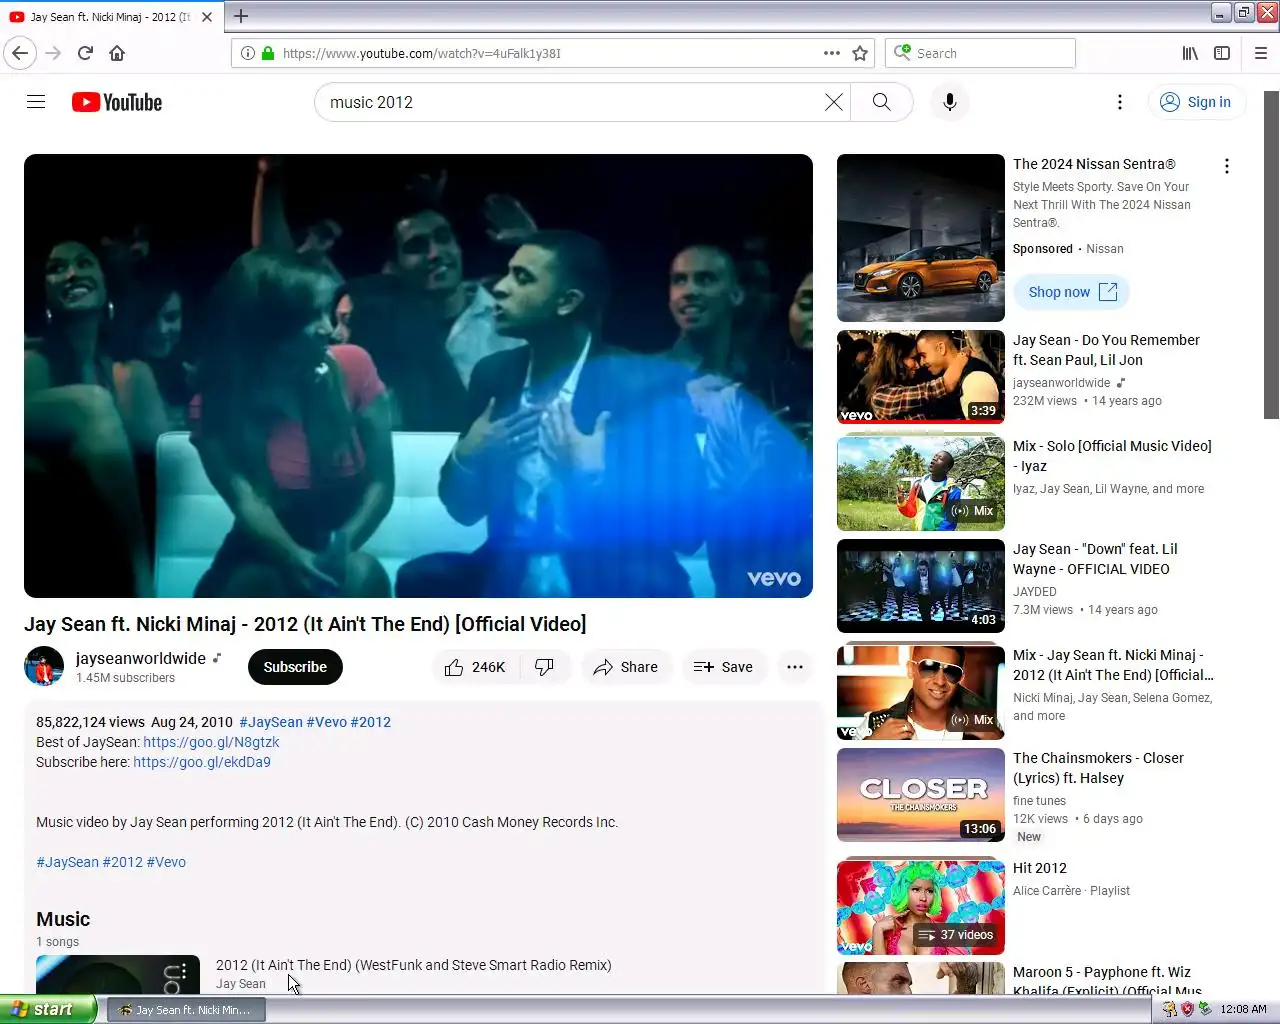This screenshot has width=1280, height=1024.
Task: Open the lower #2012 hashtag
Action: click(122, 862)
